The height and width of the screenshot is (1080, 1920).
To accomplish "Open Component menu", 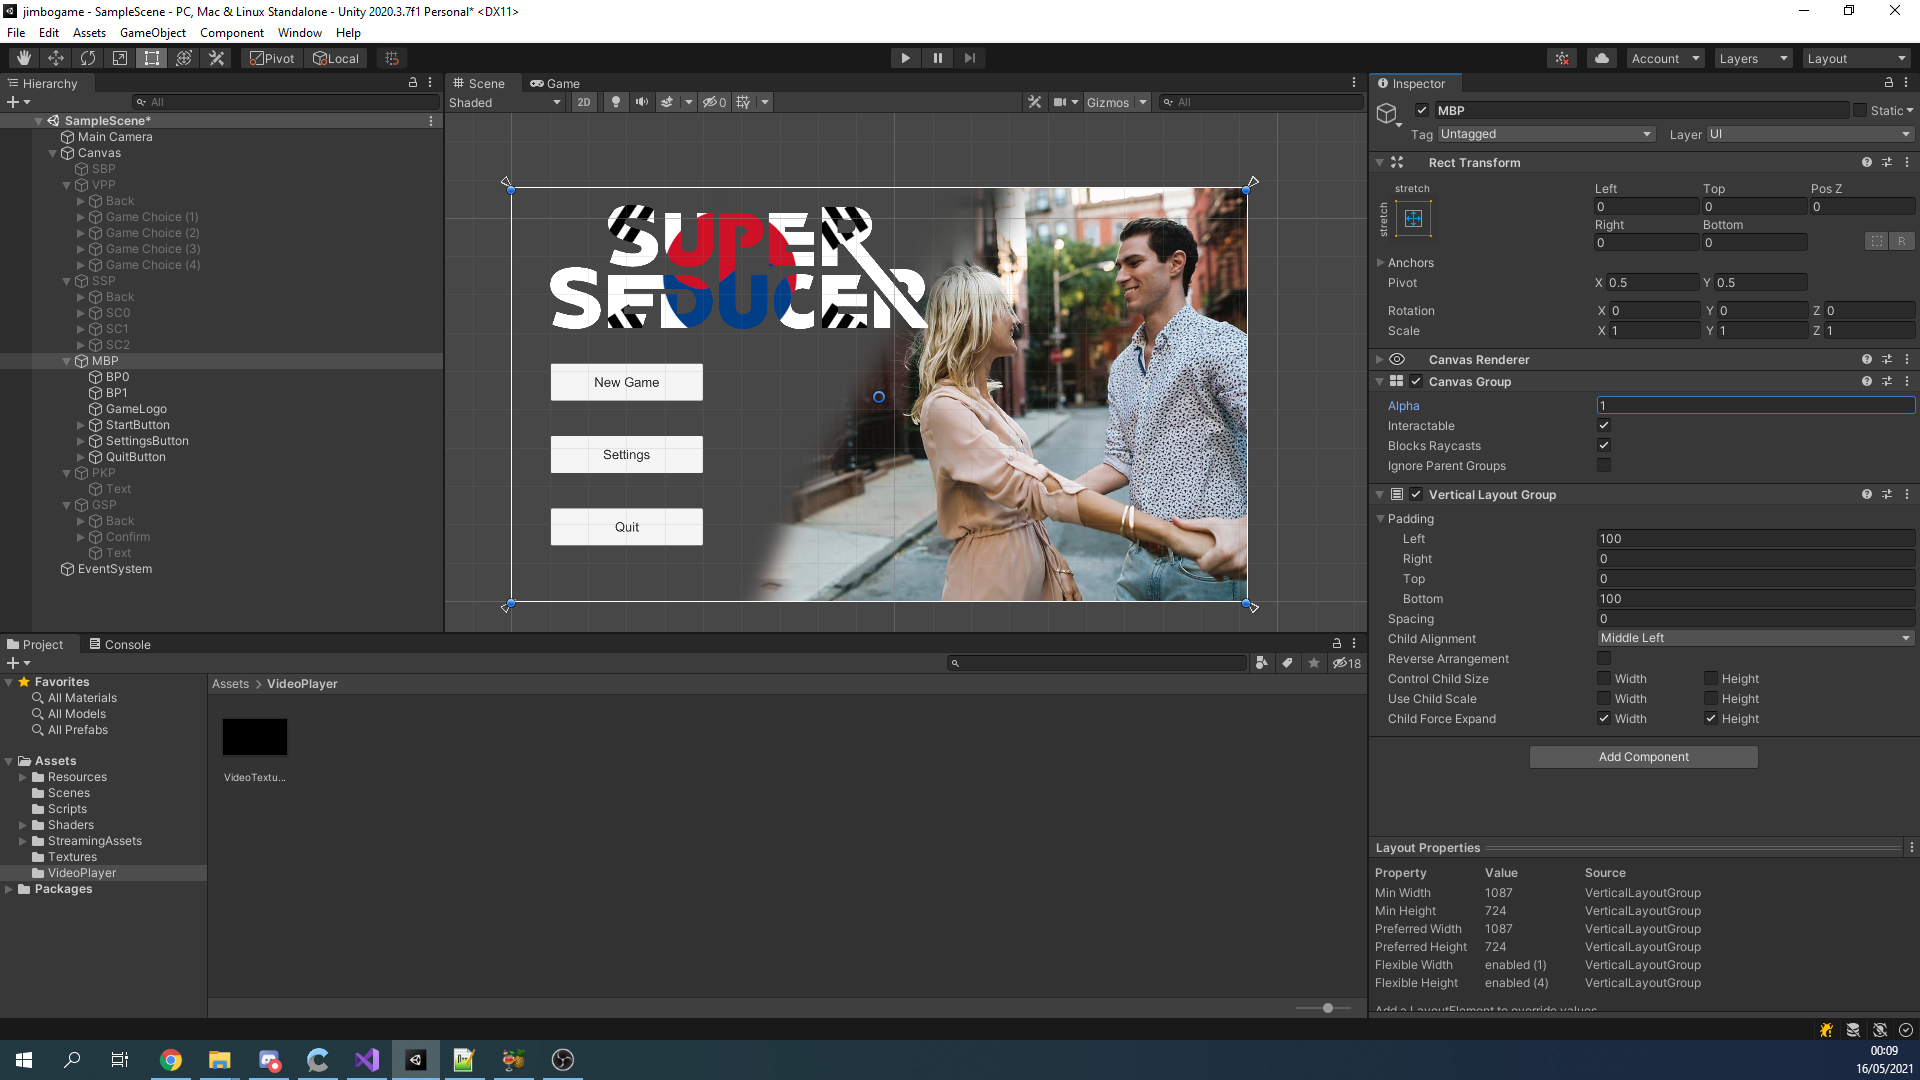I will (232, 32).
